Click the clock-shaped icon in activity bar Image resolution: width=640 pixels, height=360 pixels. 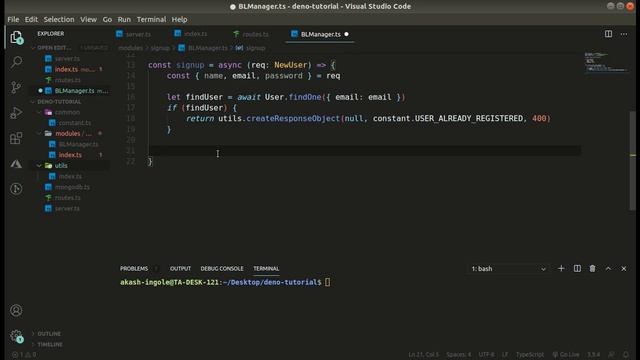click(x=16, y=189)
